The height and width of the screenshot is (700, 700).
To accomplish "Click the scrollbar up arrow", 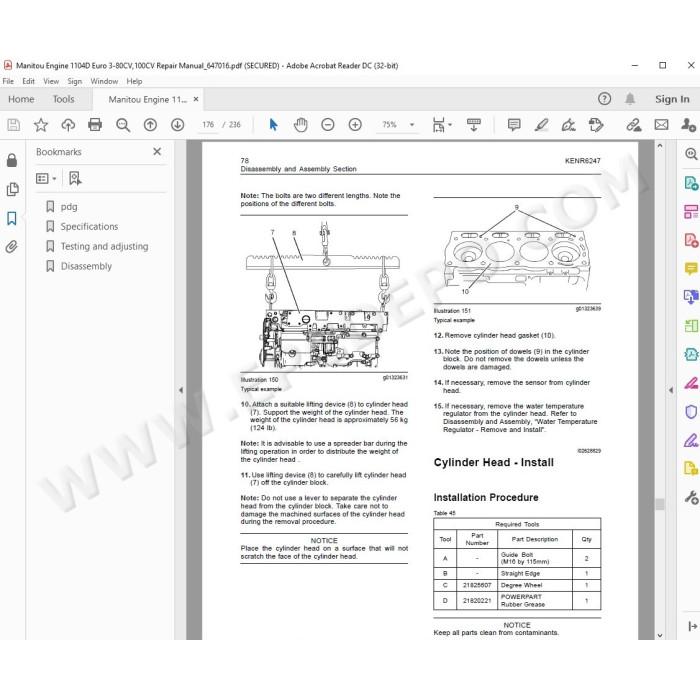I will click(660, 146).
